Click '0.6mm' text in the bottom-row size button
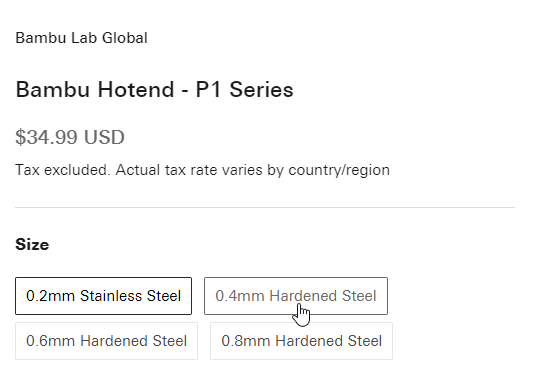538x373 pixels. 50,341
